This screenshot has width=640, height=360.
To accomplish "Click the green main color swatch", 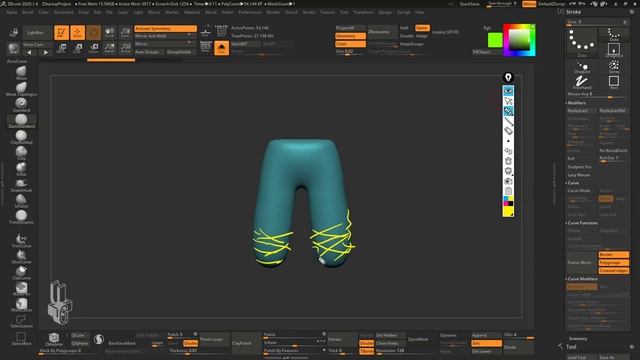I will [495, 40].
